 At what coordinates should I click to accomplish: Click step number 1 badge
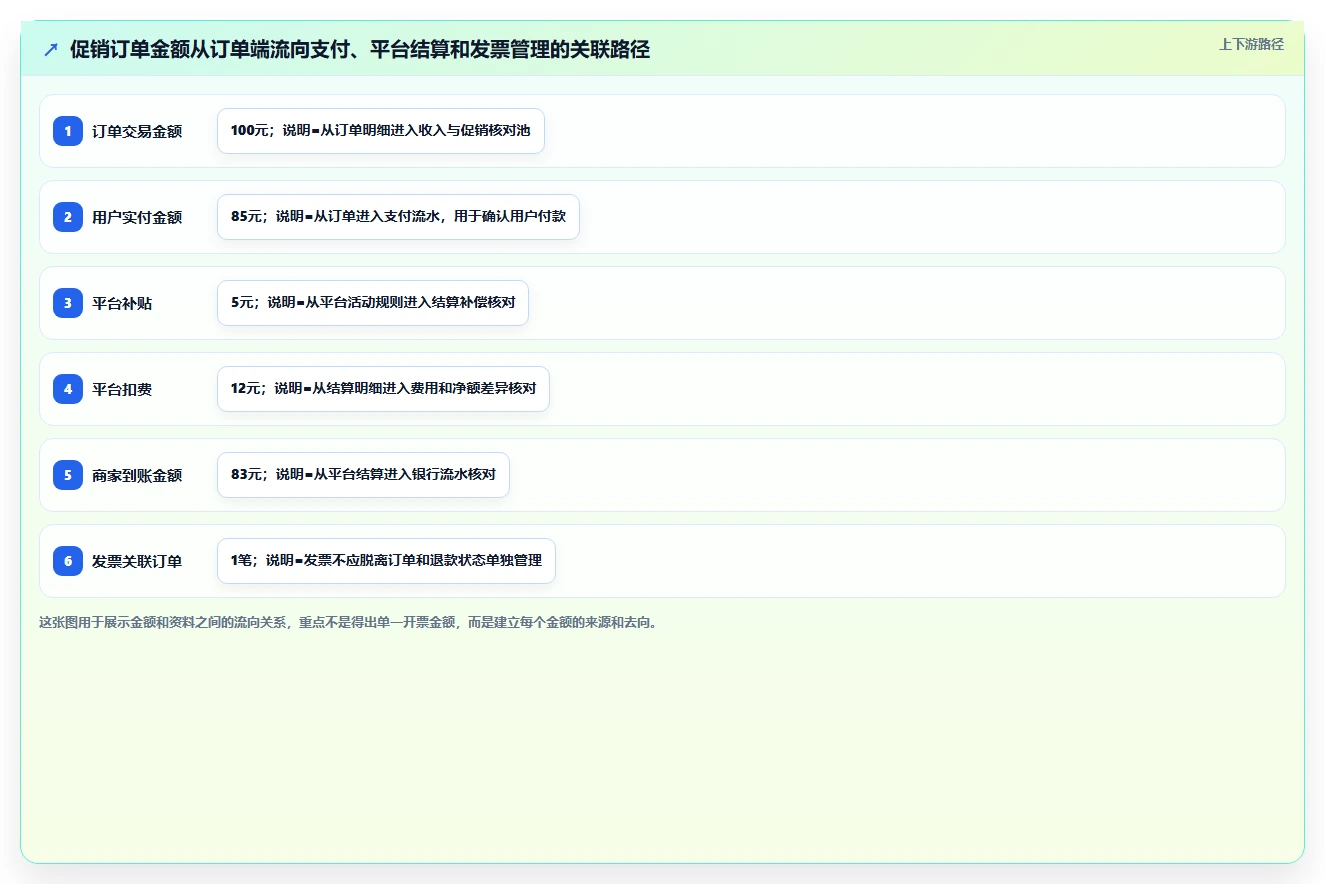tap(68, 131)
